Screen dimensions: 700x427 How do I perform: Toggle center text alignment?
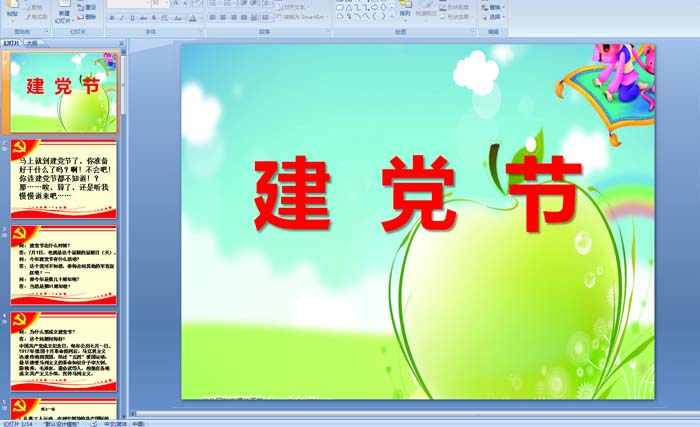click(223, 17)
